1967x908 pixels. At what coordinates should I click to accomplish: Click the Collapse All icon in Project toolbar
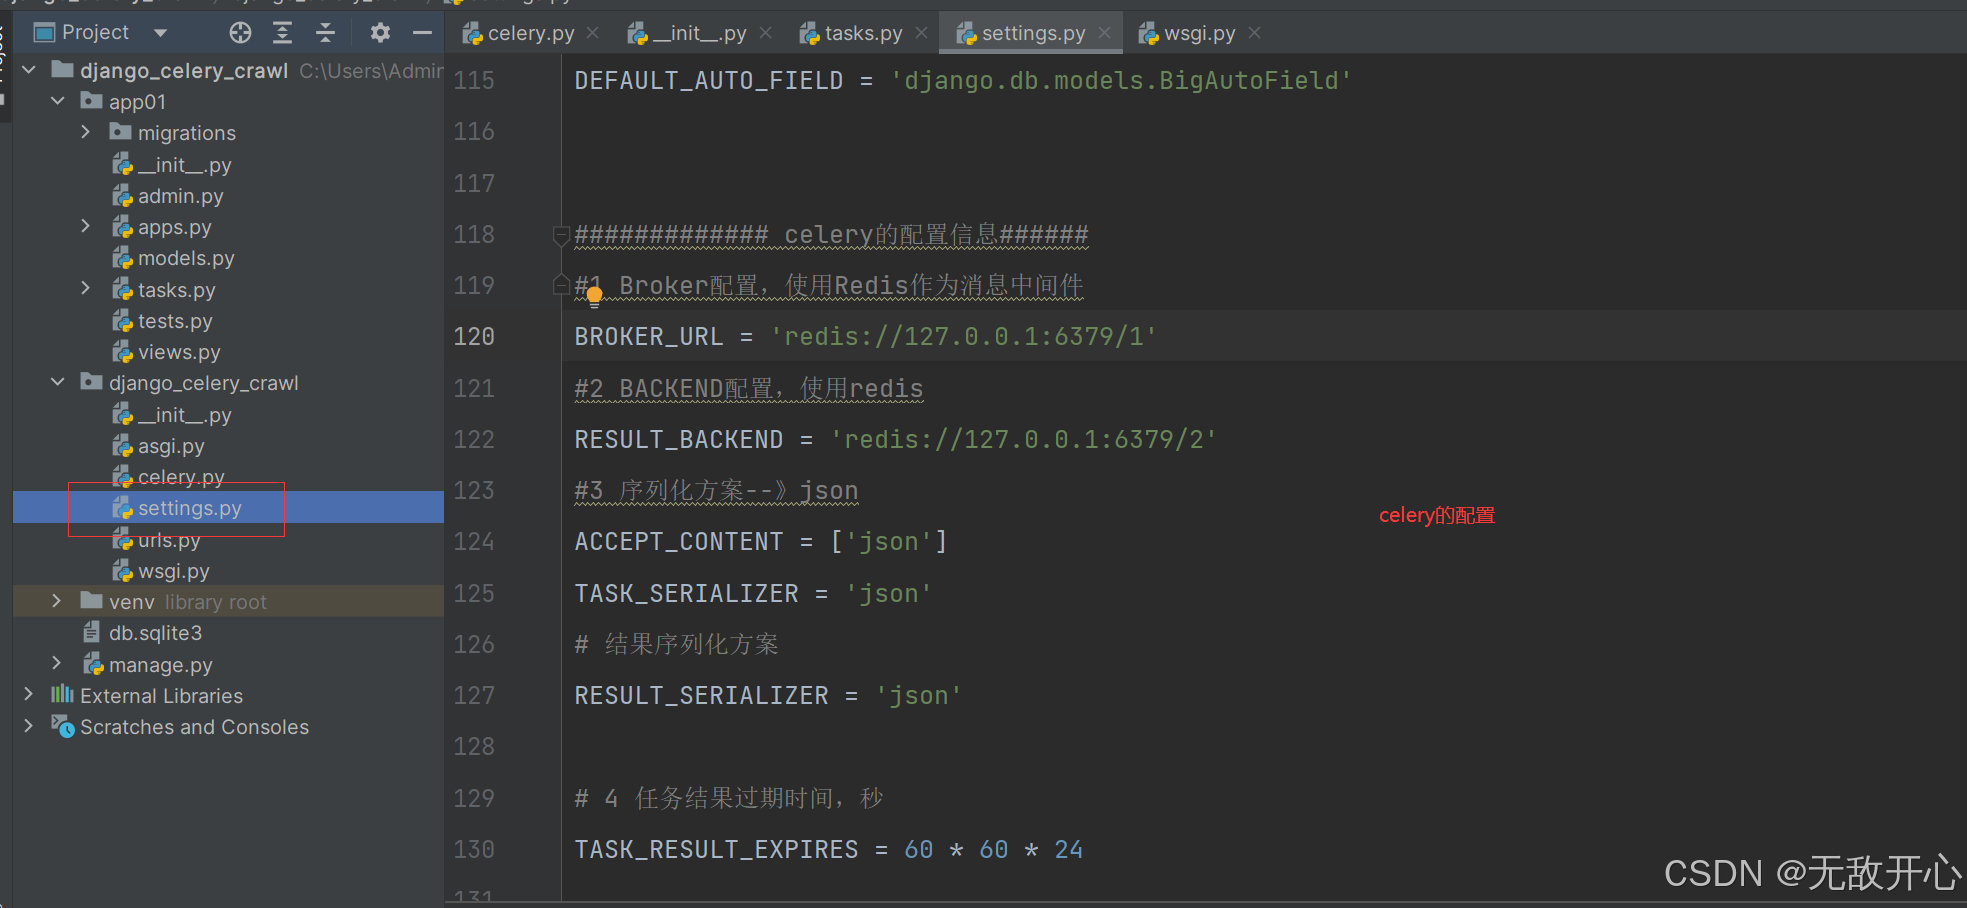(326, 33)
